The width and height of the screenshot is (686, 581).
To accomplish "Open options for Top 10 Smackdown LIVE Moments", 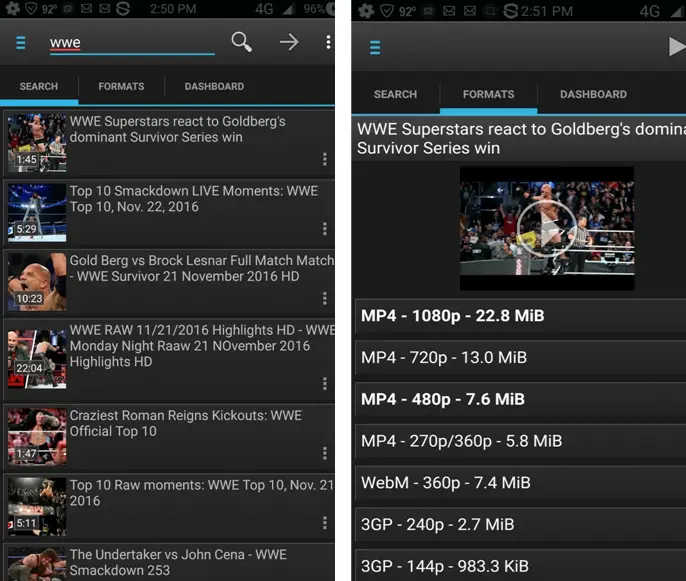I will 325,229.
